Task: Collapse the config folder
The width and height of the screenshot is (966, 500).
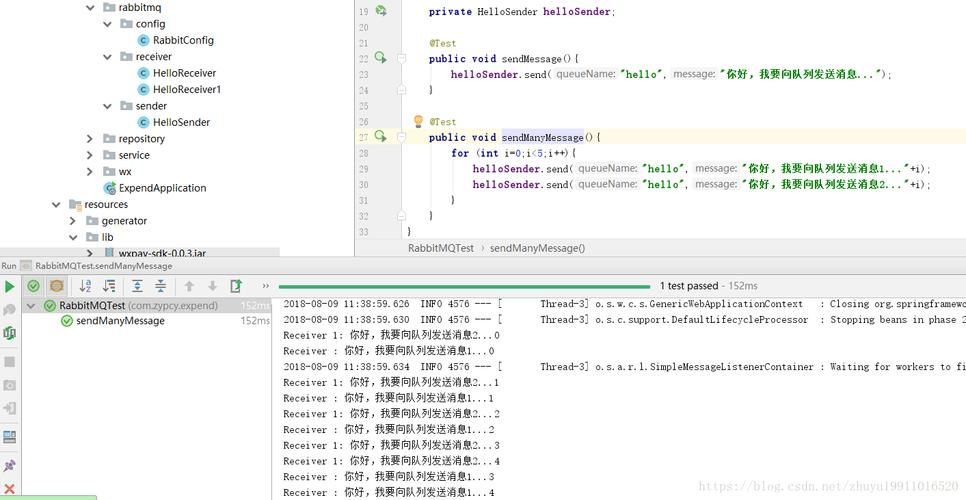Action: pyautogui.click(x=107, y=24)
